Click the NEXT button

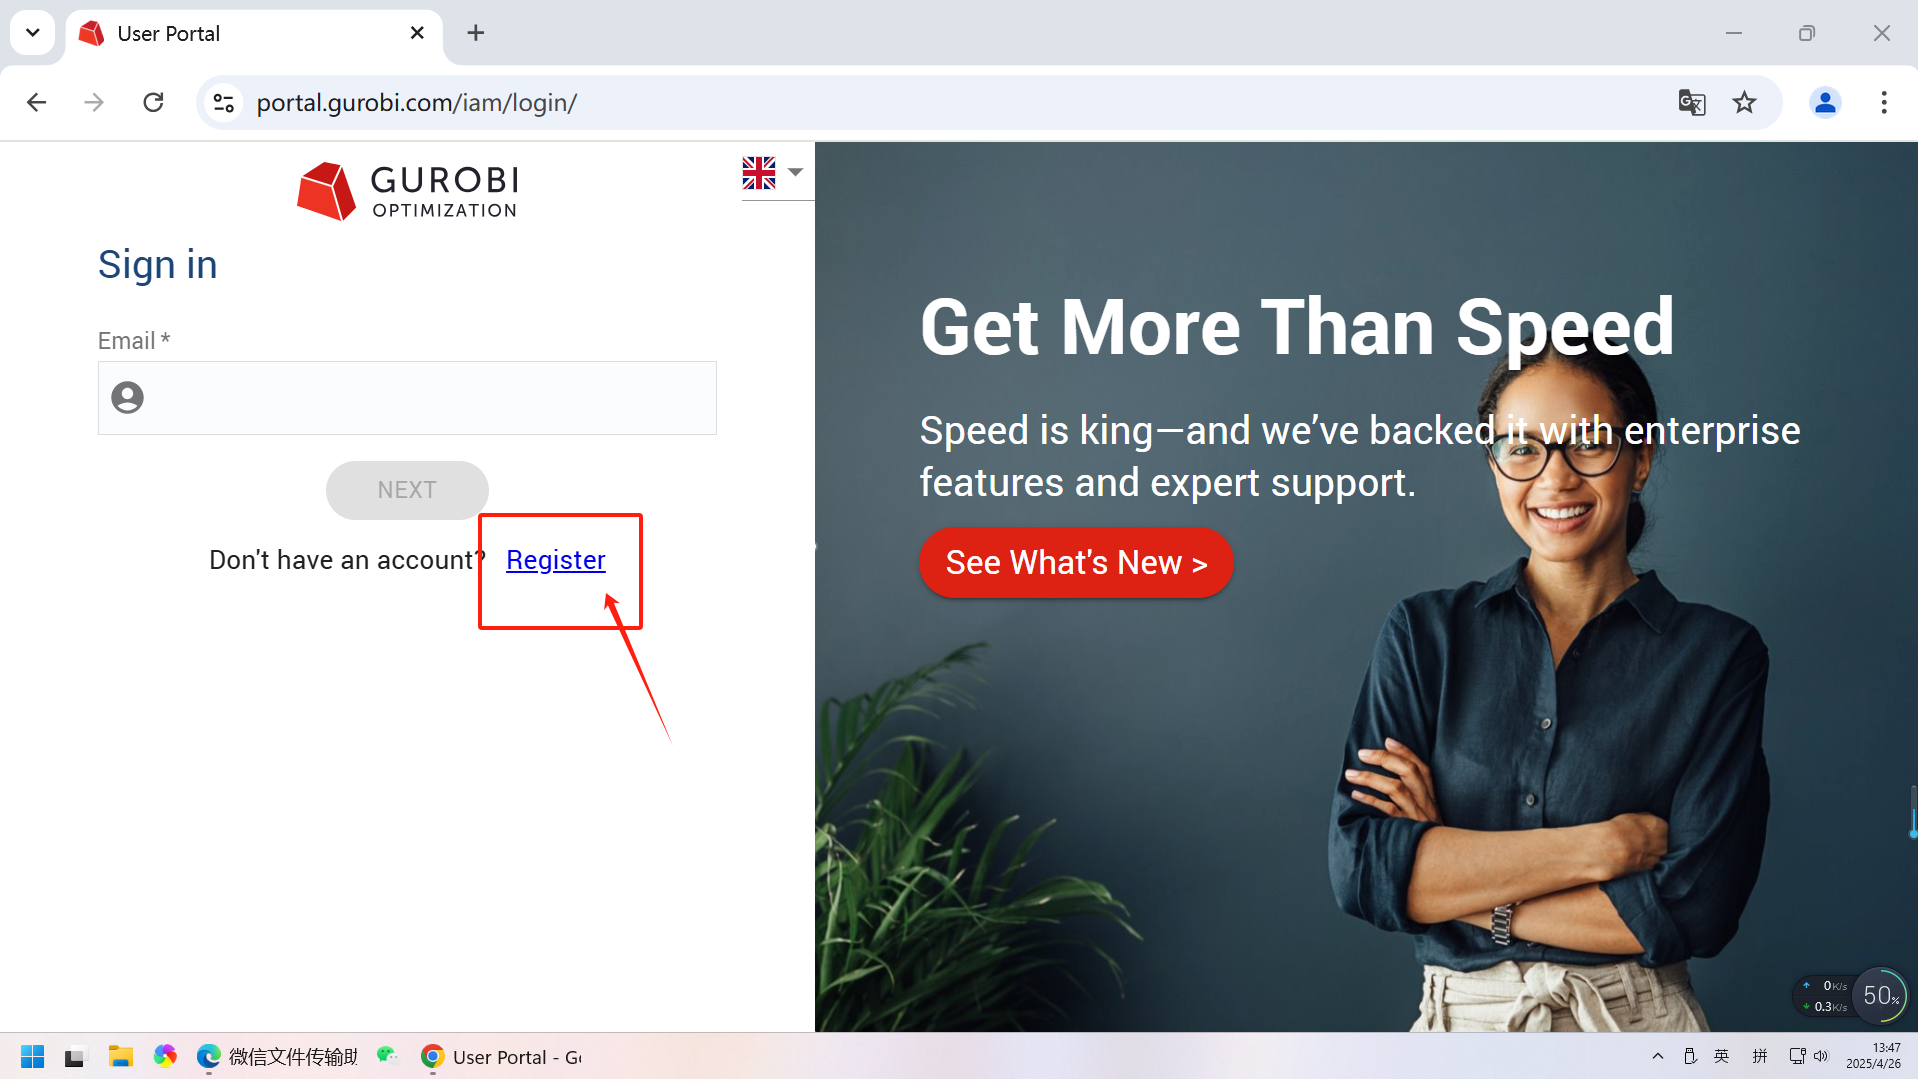pos(407,490)
